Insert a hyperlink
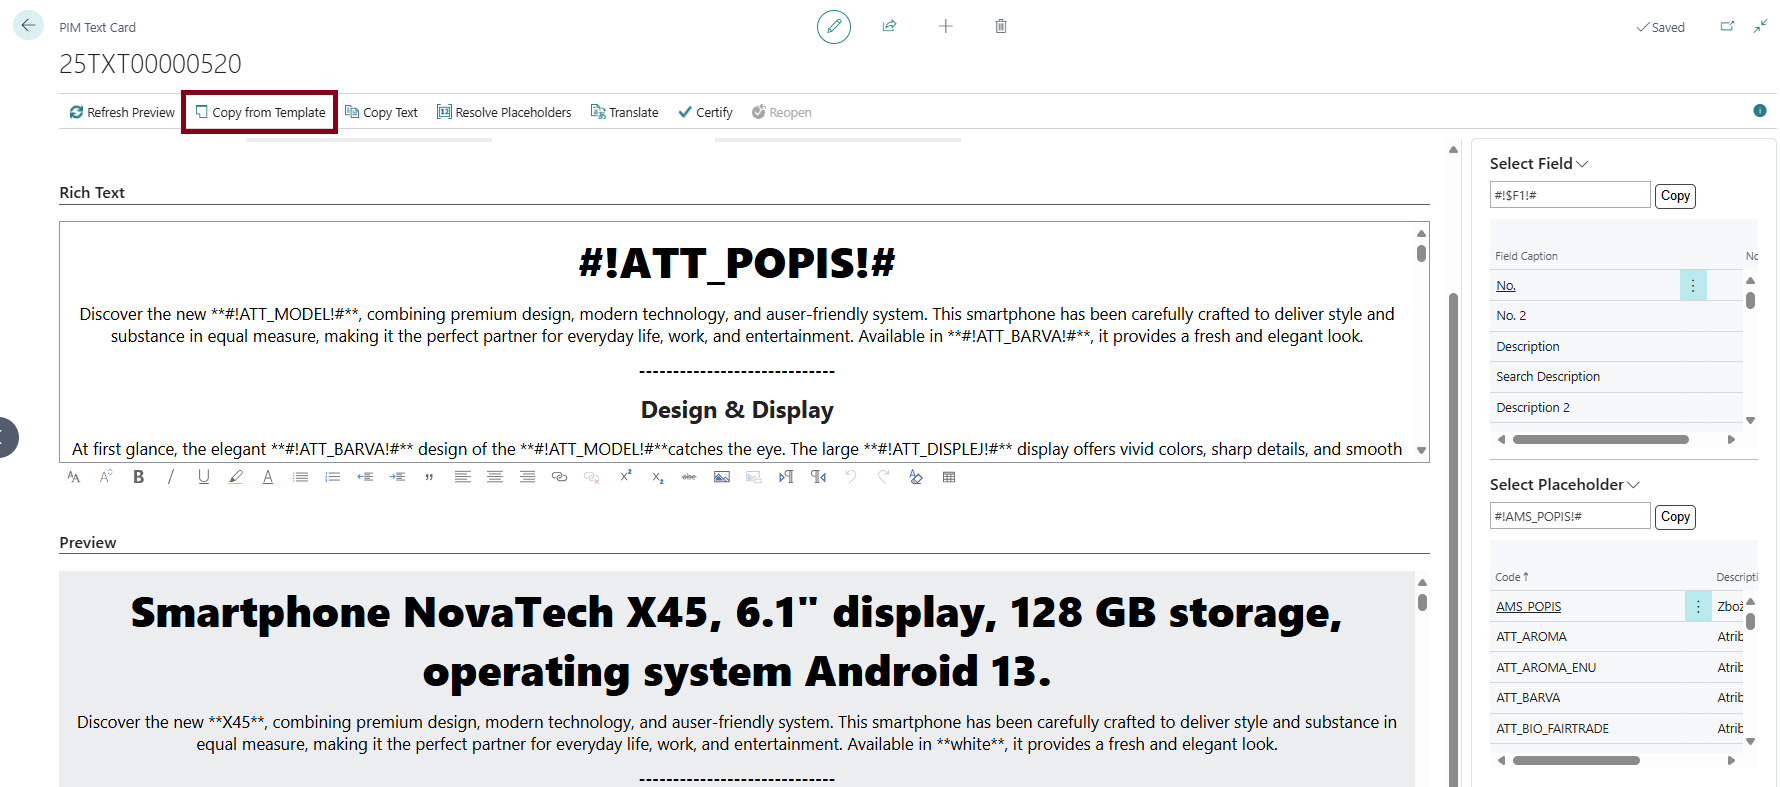This screenshot has height=787, width=1780. coord(560,477)
